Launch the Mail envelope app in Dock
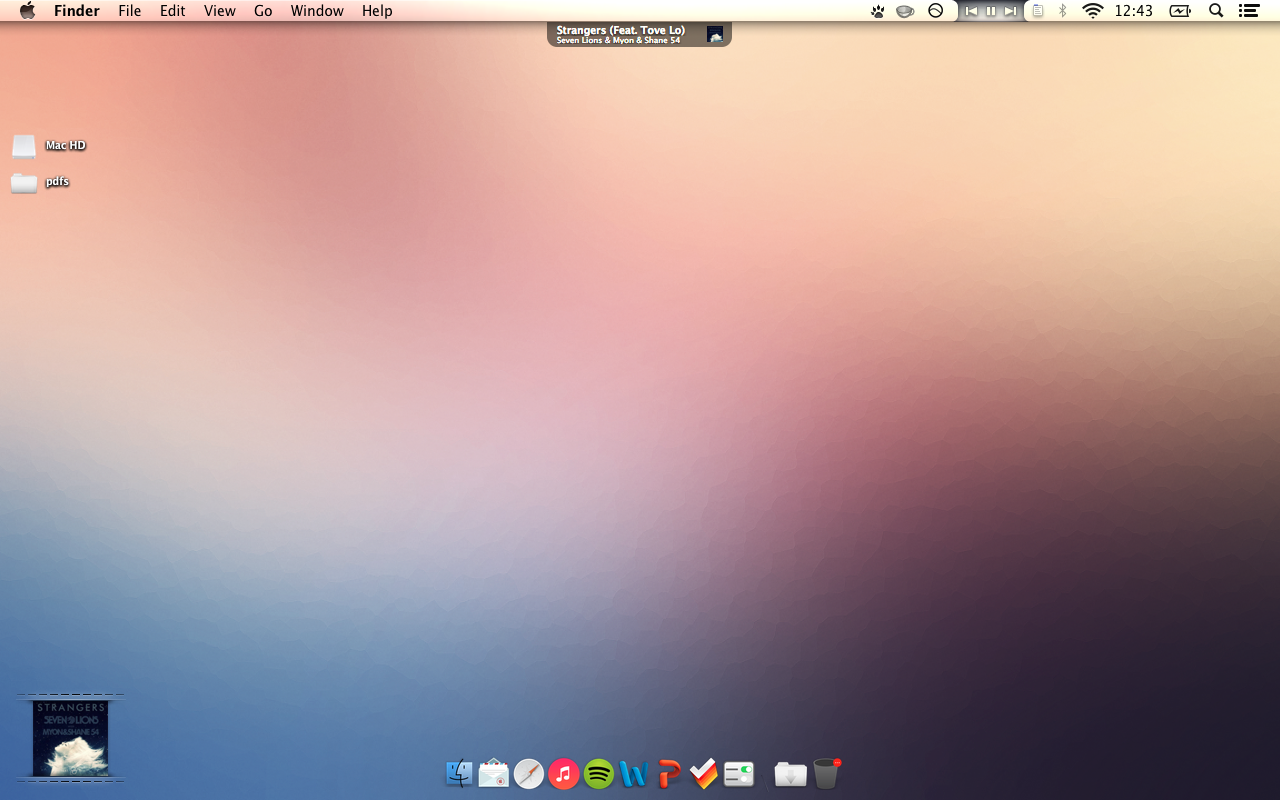This screenshot has width=1280, height=800. (x=494, y=773)
